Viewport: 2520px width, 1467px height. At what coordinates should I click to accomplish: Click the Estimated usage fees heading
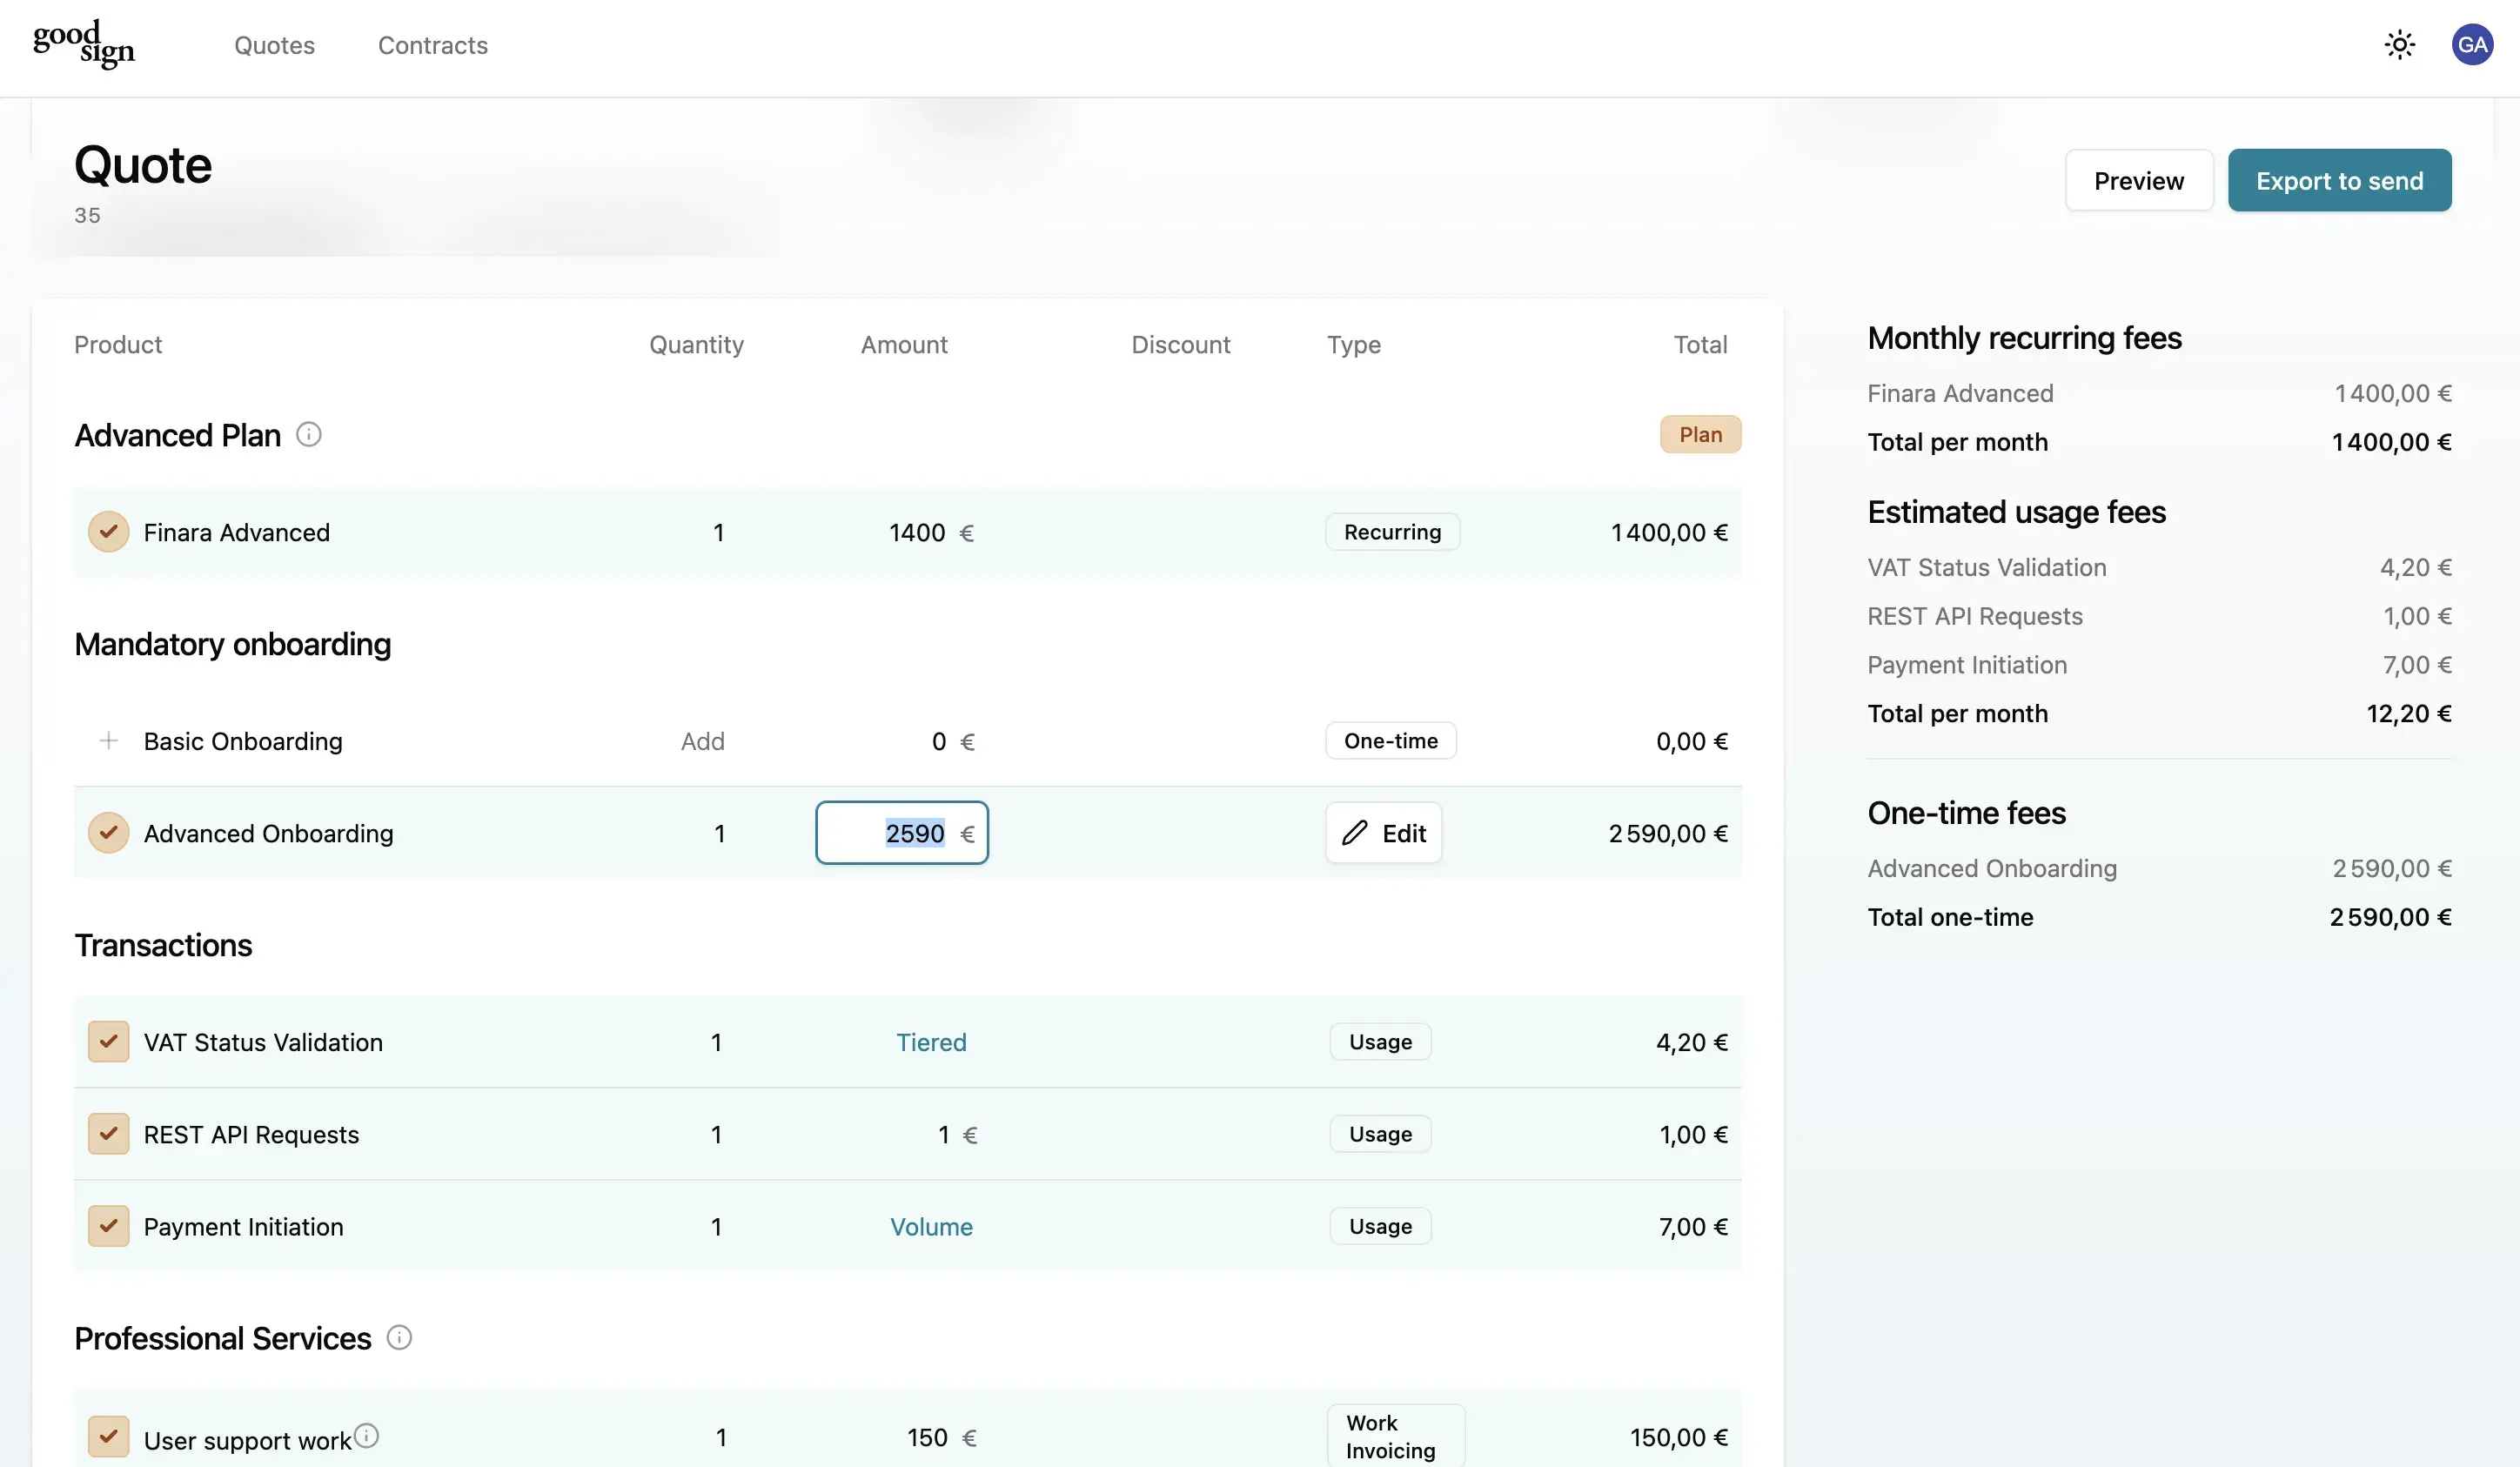click(2016, 512)
